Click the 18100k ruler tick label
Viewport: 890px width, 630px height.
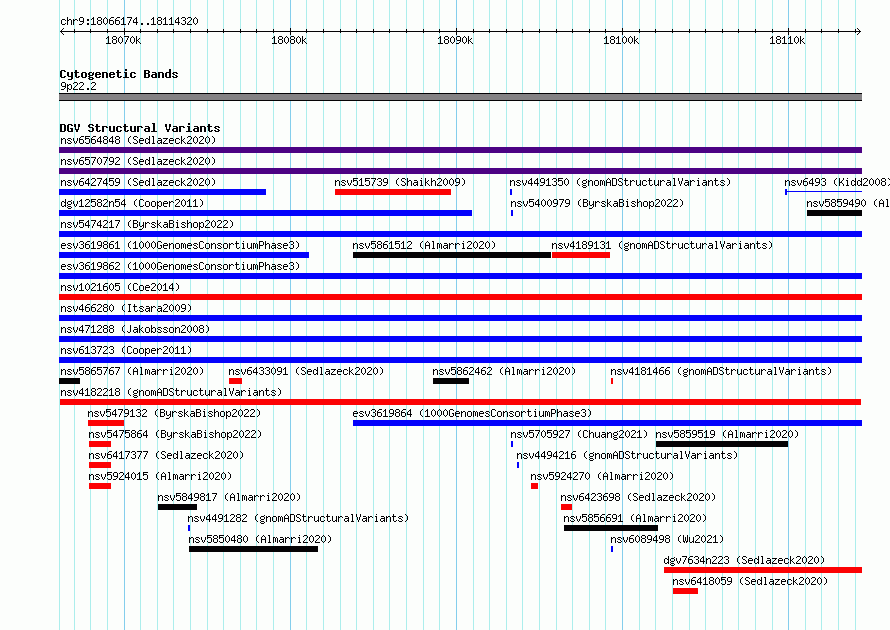click(x=621, y=40)
